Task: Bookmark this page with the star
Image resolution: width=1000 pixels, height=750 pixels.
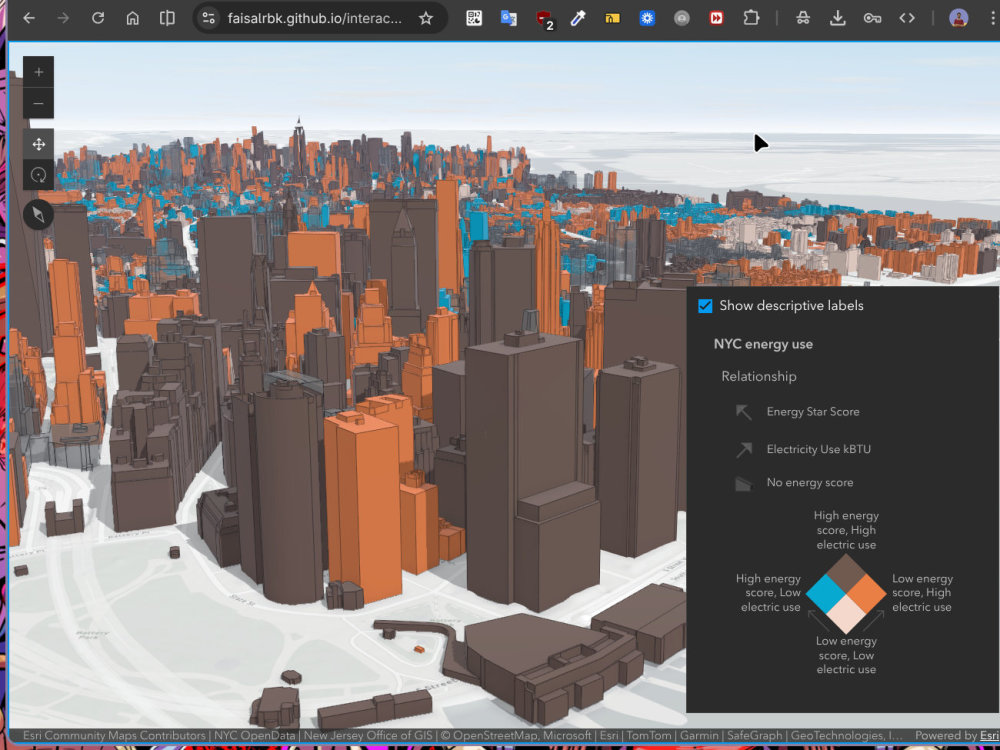Action: (x=426, y=18)
